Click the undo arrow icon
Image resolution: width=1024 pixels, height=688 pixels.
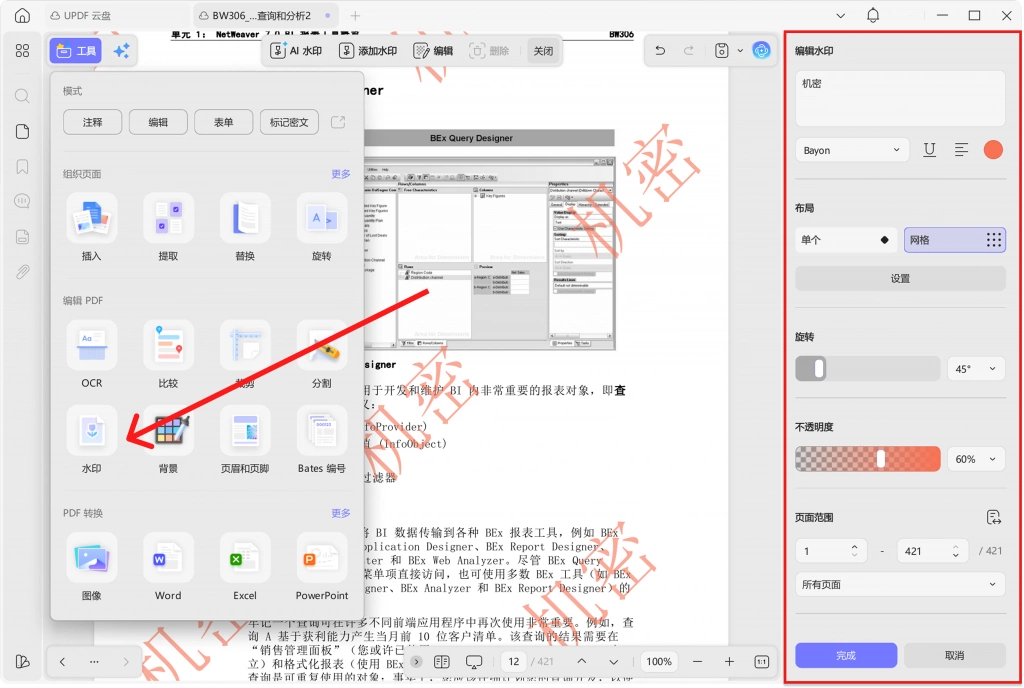(x=660, y=50)
